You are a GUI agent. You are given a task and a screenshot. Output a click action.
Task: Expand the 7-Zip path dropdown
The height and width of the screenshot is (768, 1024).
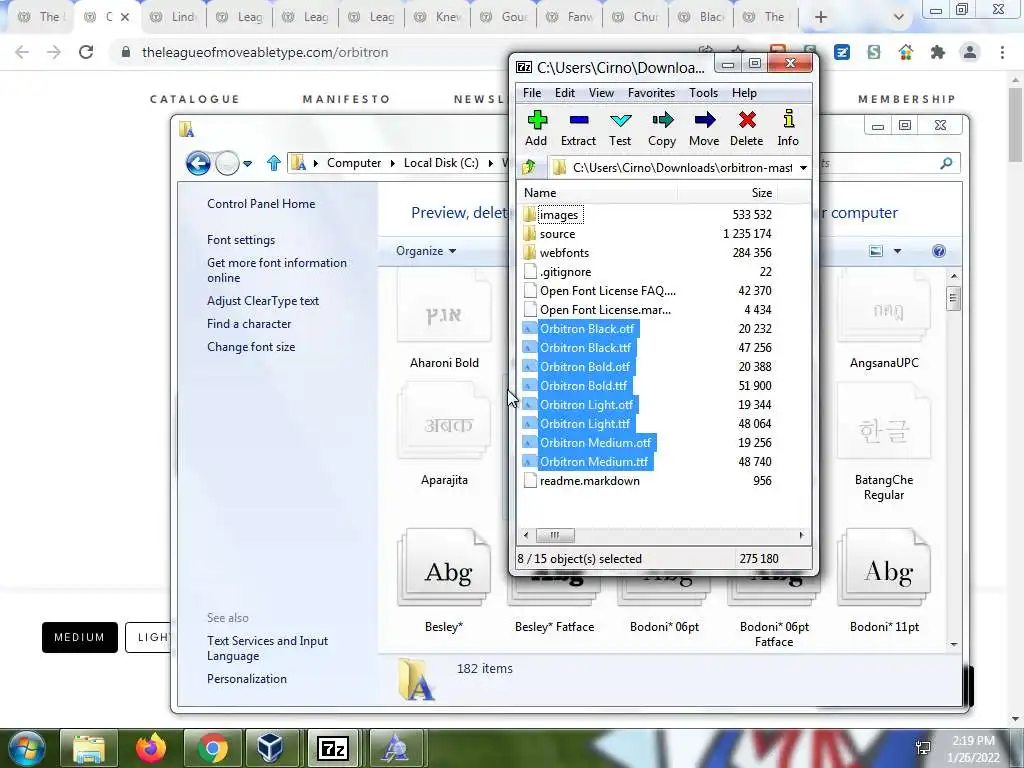(803, 168)
